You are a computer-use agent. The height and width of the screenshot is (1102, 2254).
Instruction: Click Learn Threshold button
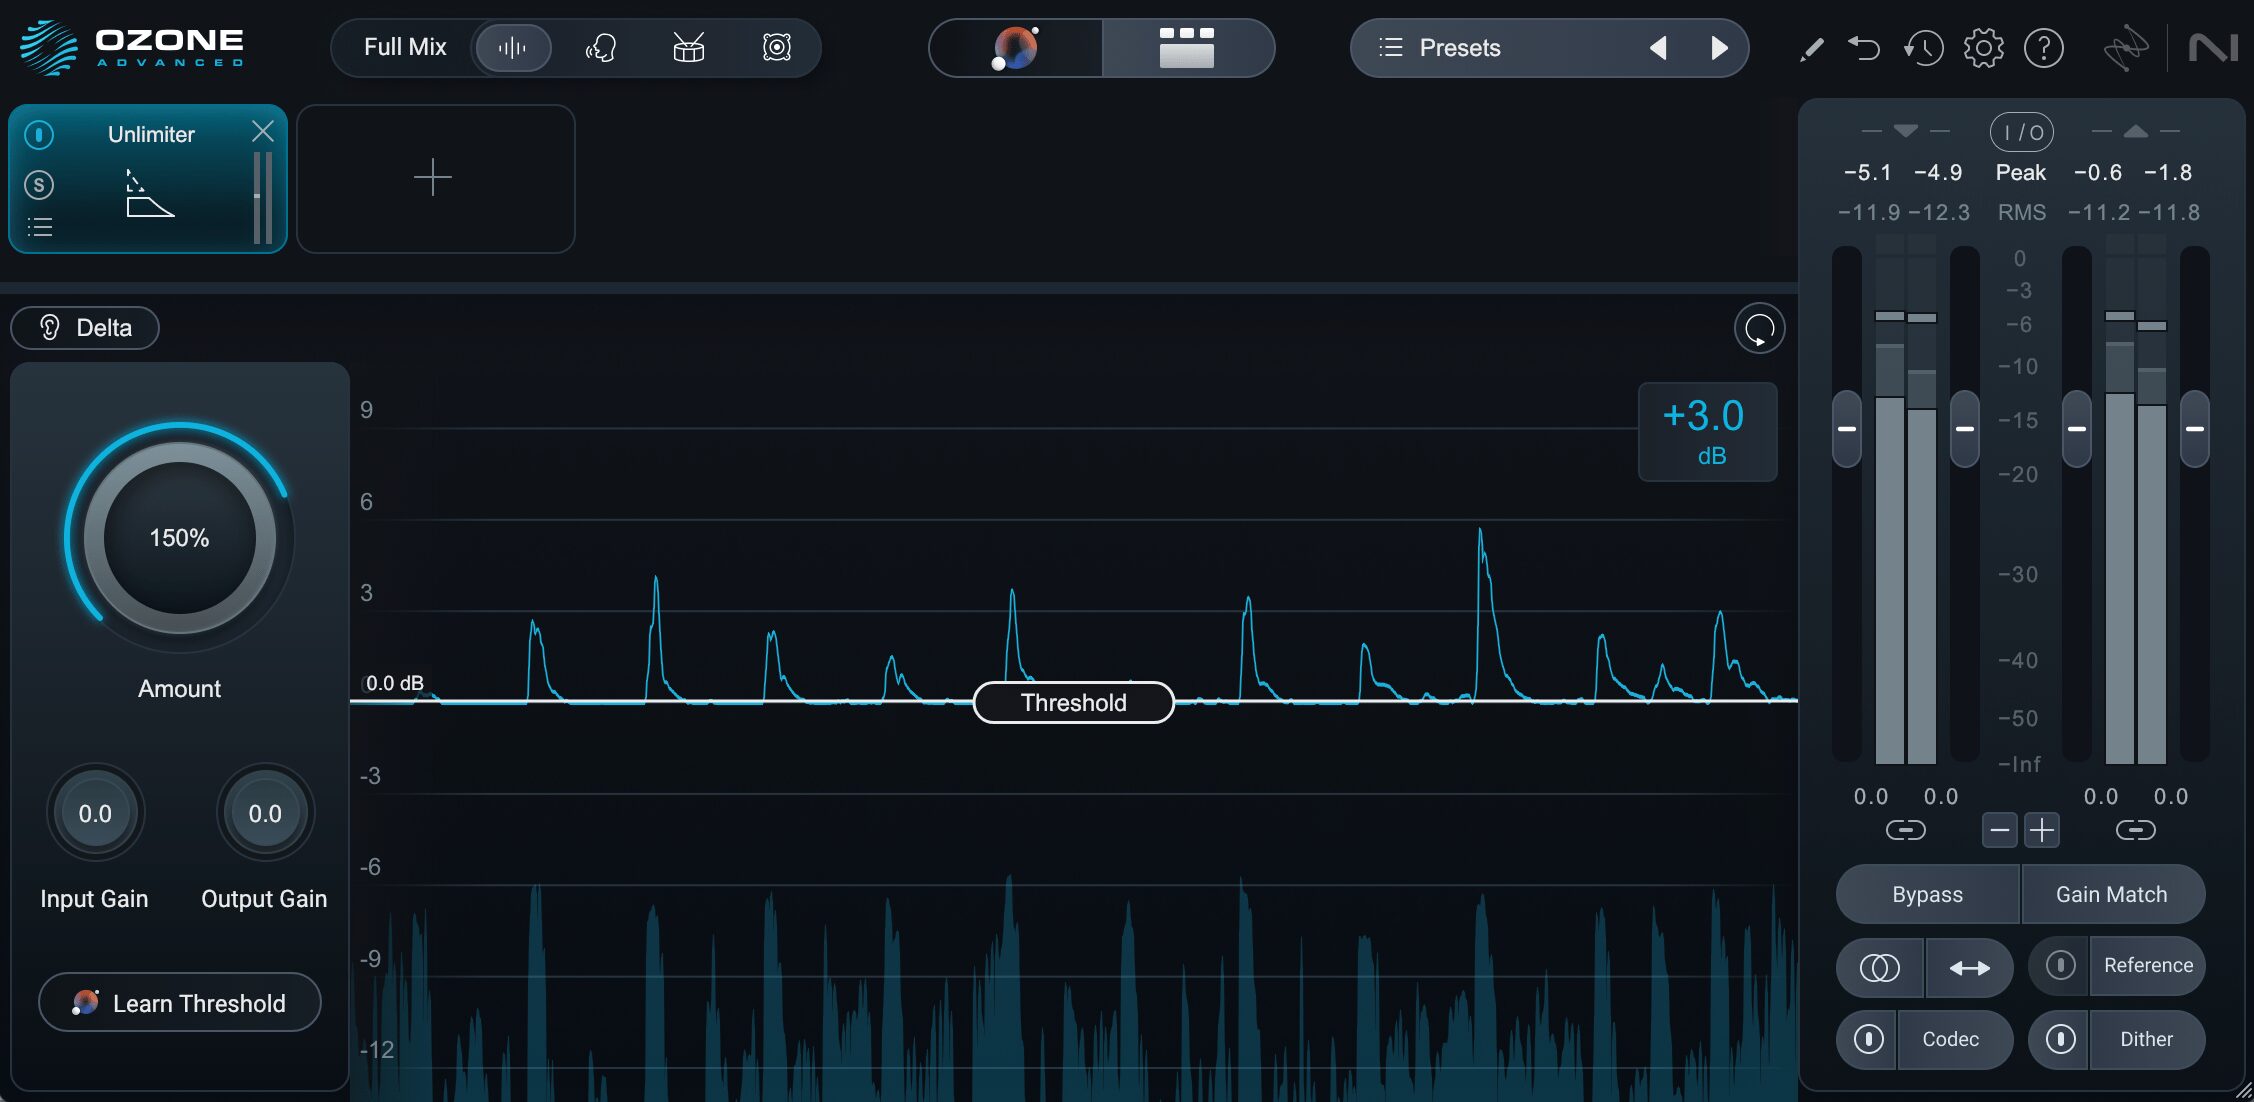180,1002
